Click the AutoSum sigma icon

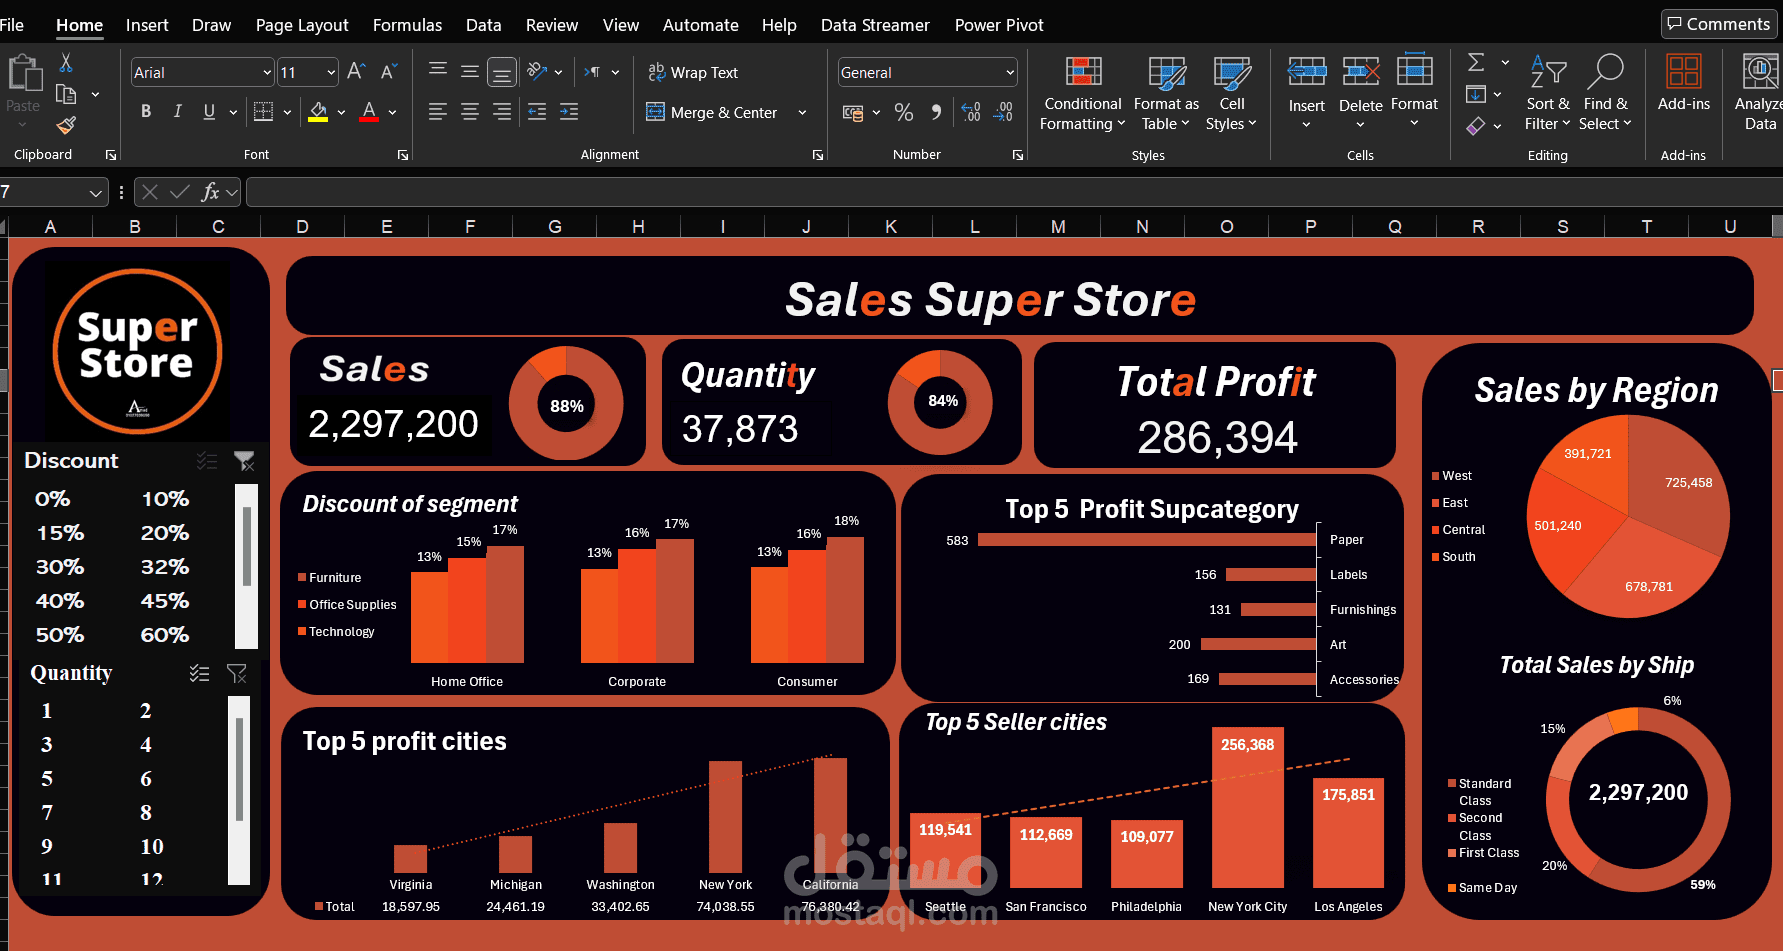[x=1476, y=63]
